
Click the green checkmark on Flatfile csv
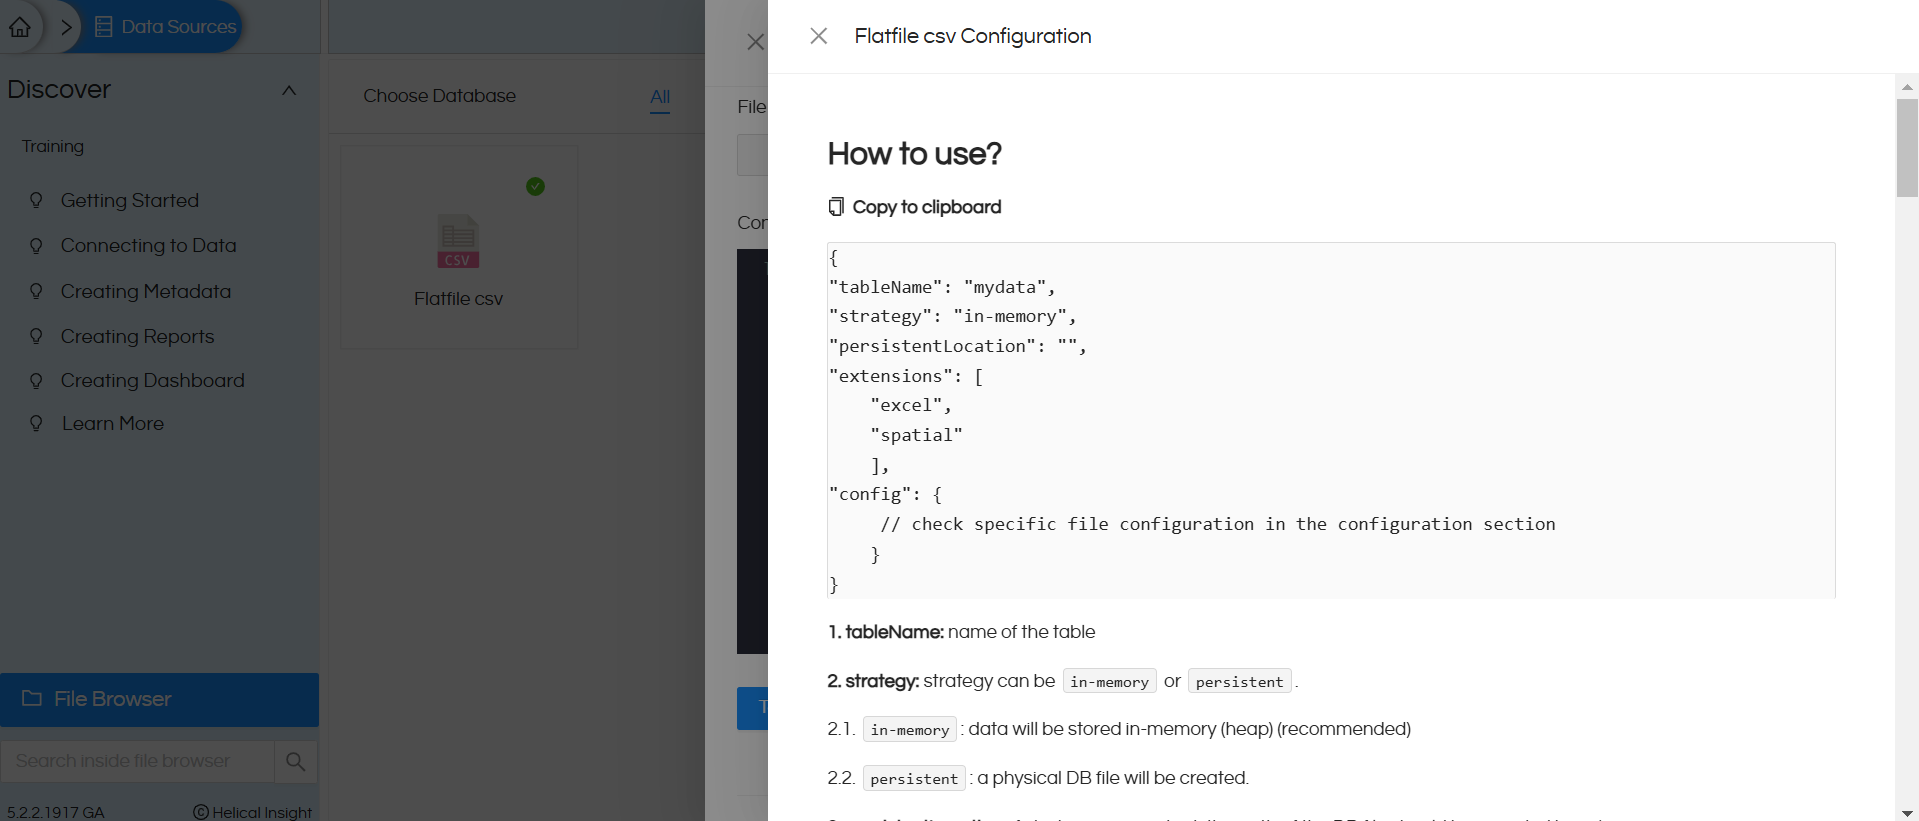(535, 186)
